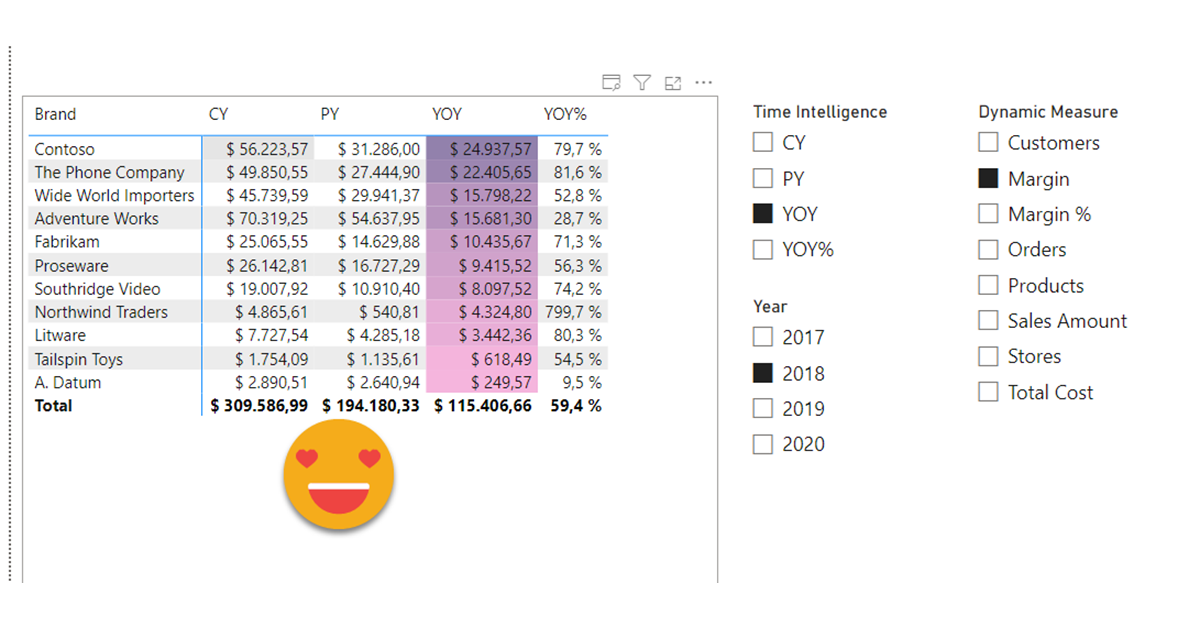Screen dimensions: 1200x628
Task: Select year 2017 in the Year slicer
Action: coord(762,337)
